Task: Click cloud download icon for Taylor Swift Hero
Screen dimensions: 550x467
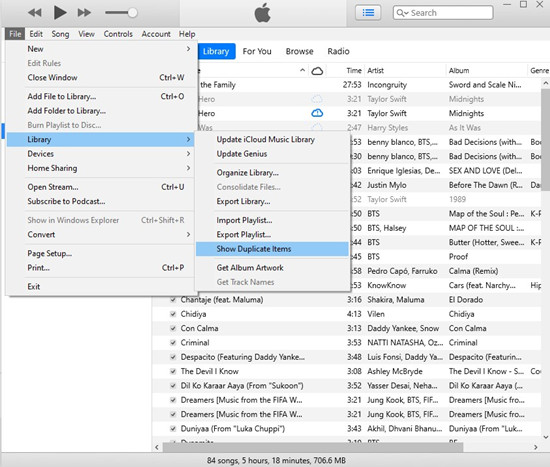Action: 317,113
